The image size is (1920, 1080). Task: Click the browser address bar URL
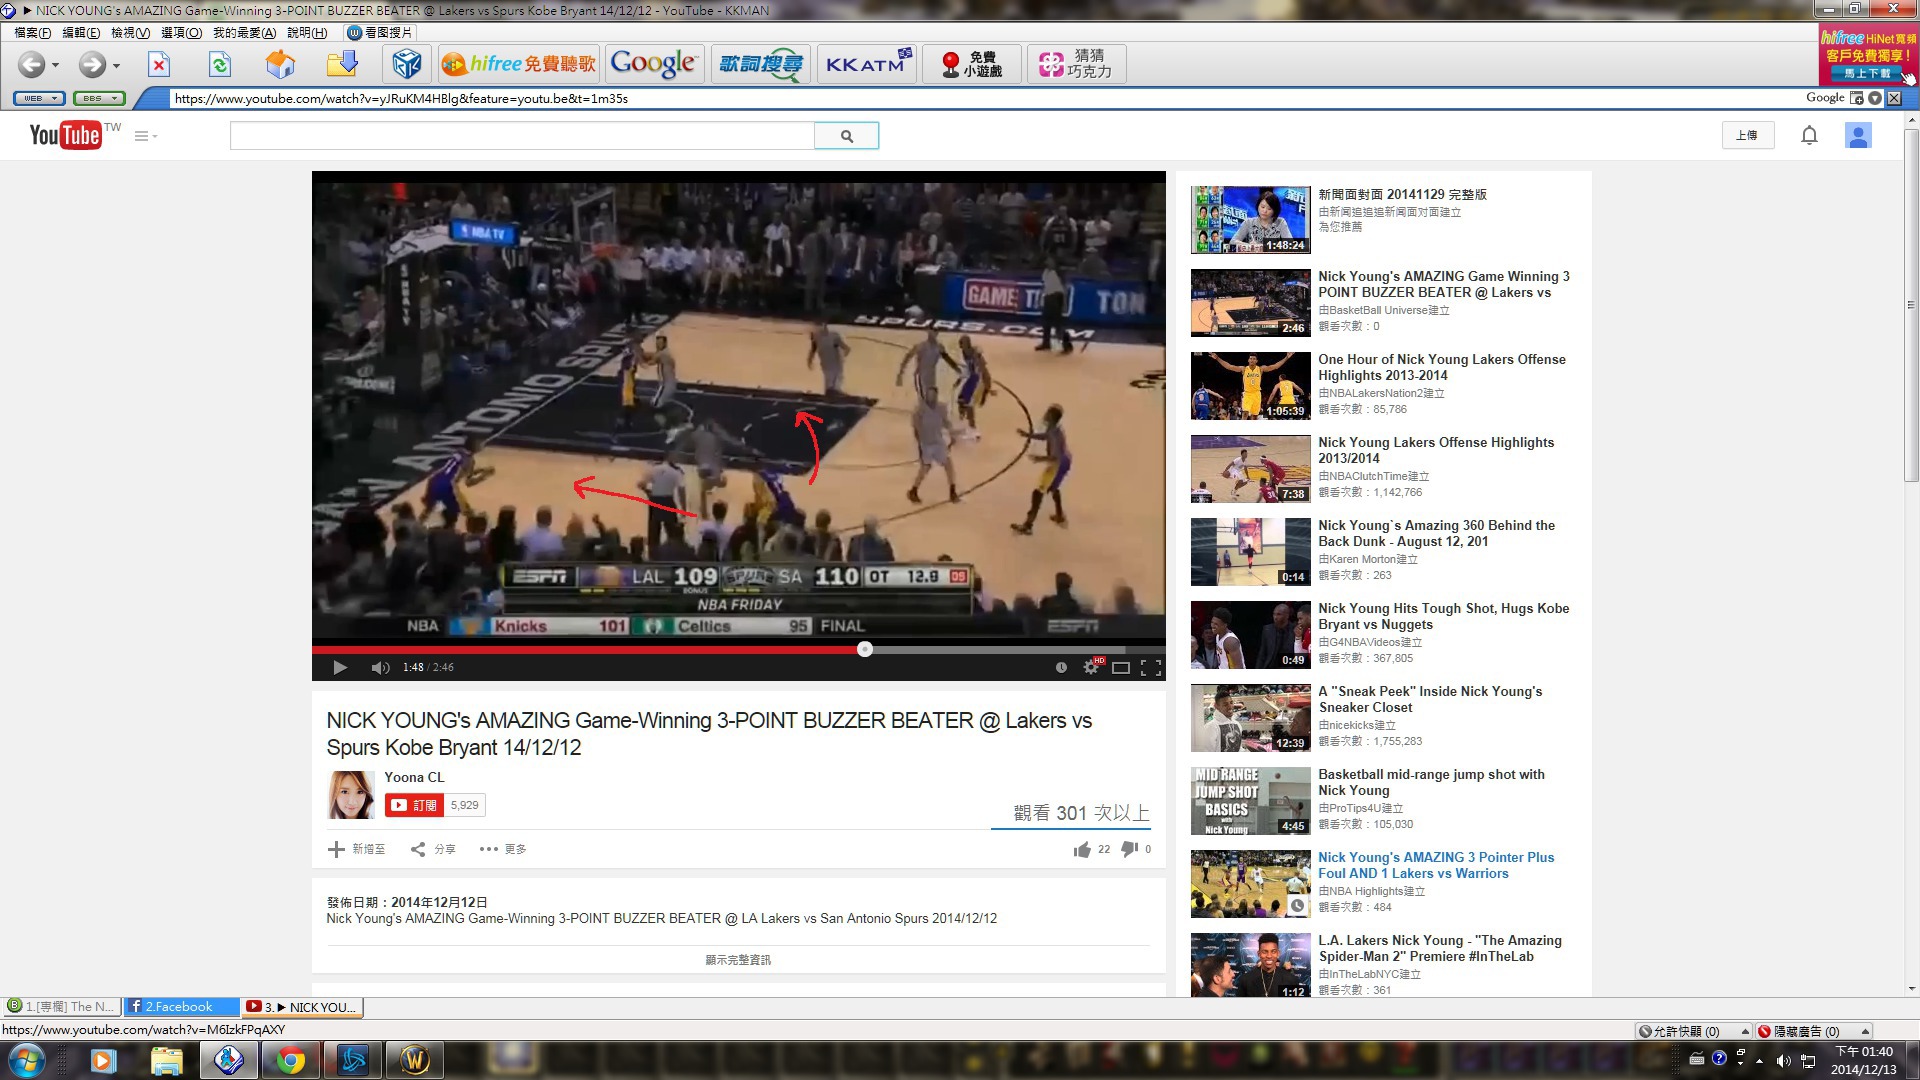point(401,98)
